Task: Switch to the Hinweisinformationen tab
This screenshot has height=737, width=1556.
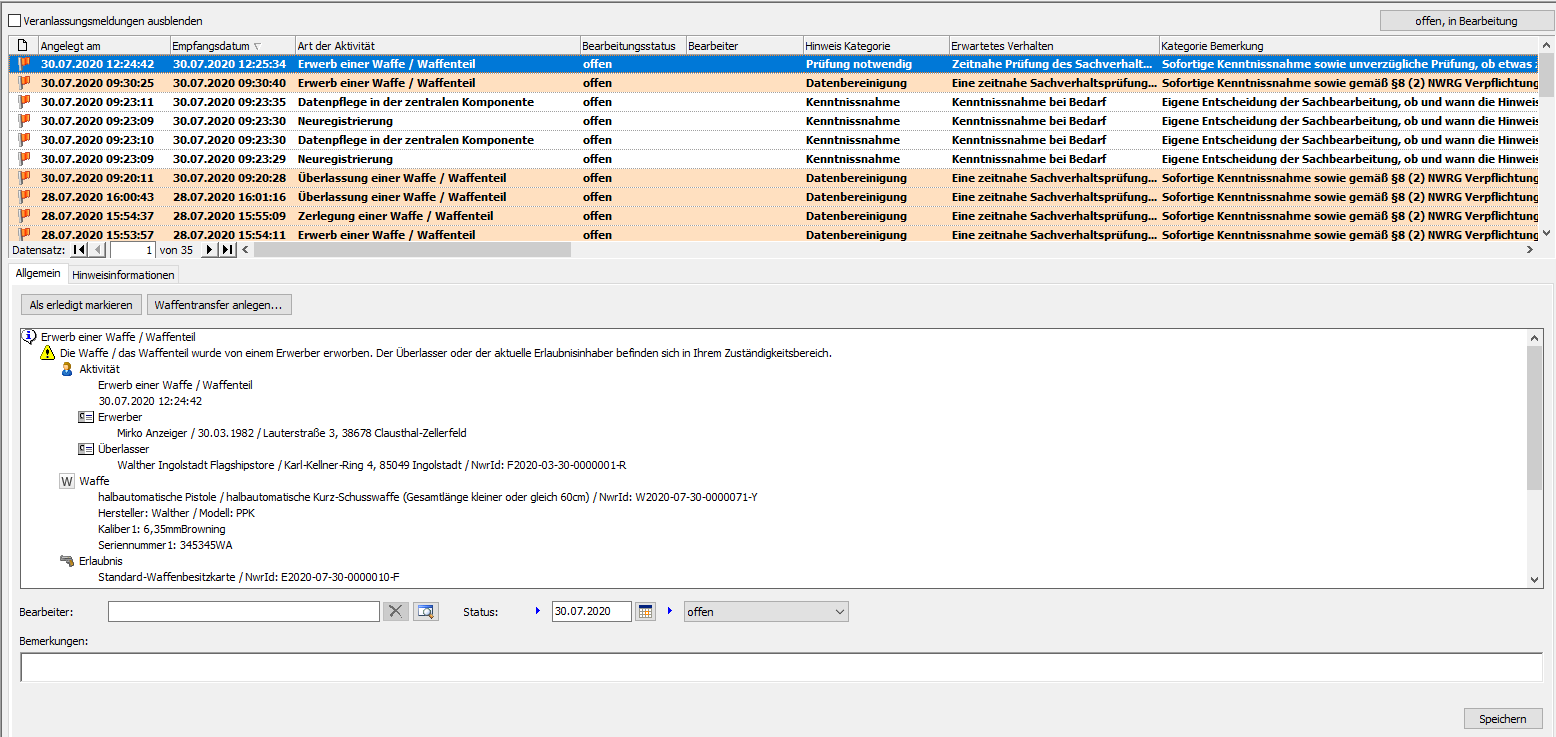Action: (x=123, y=275)
